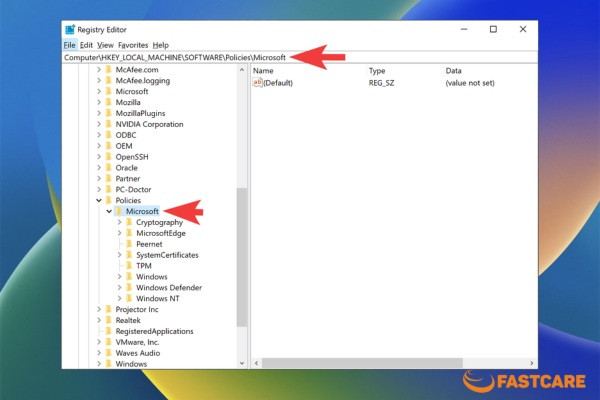Image resolution: width=600 pixels, height=400 pixels.
Task: Click the tree pane vertical scrollbar thumb
Action: (242, 257)
